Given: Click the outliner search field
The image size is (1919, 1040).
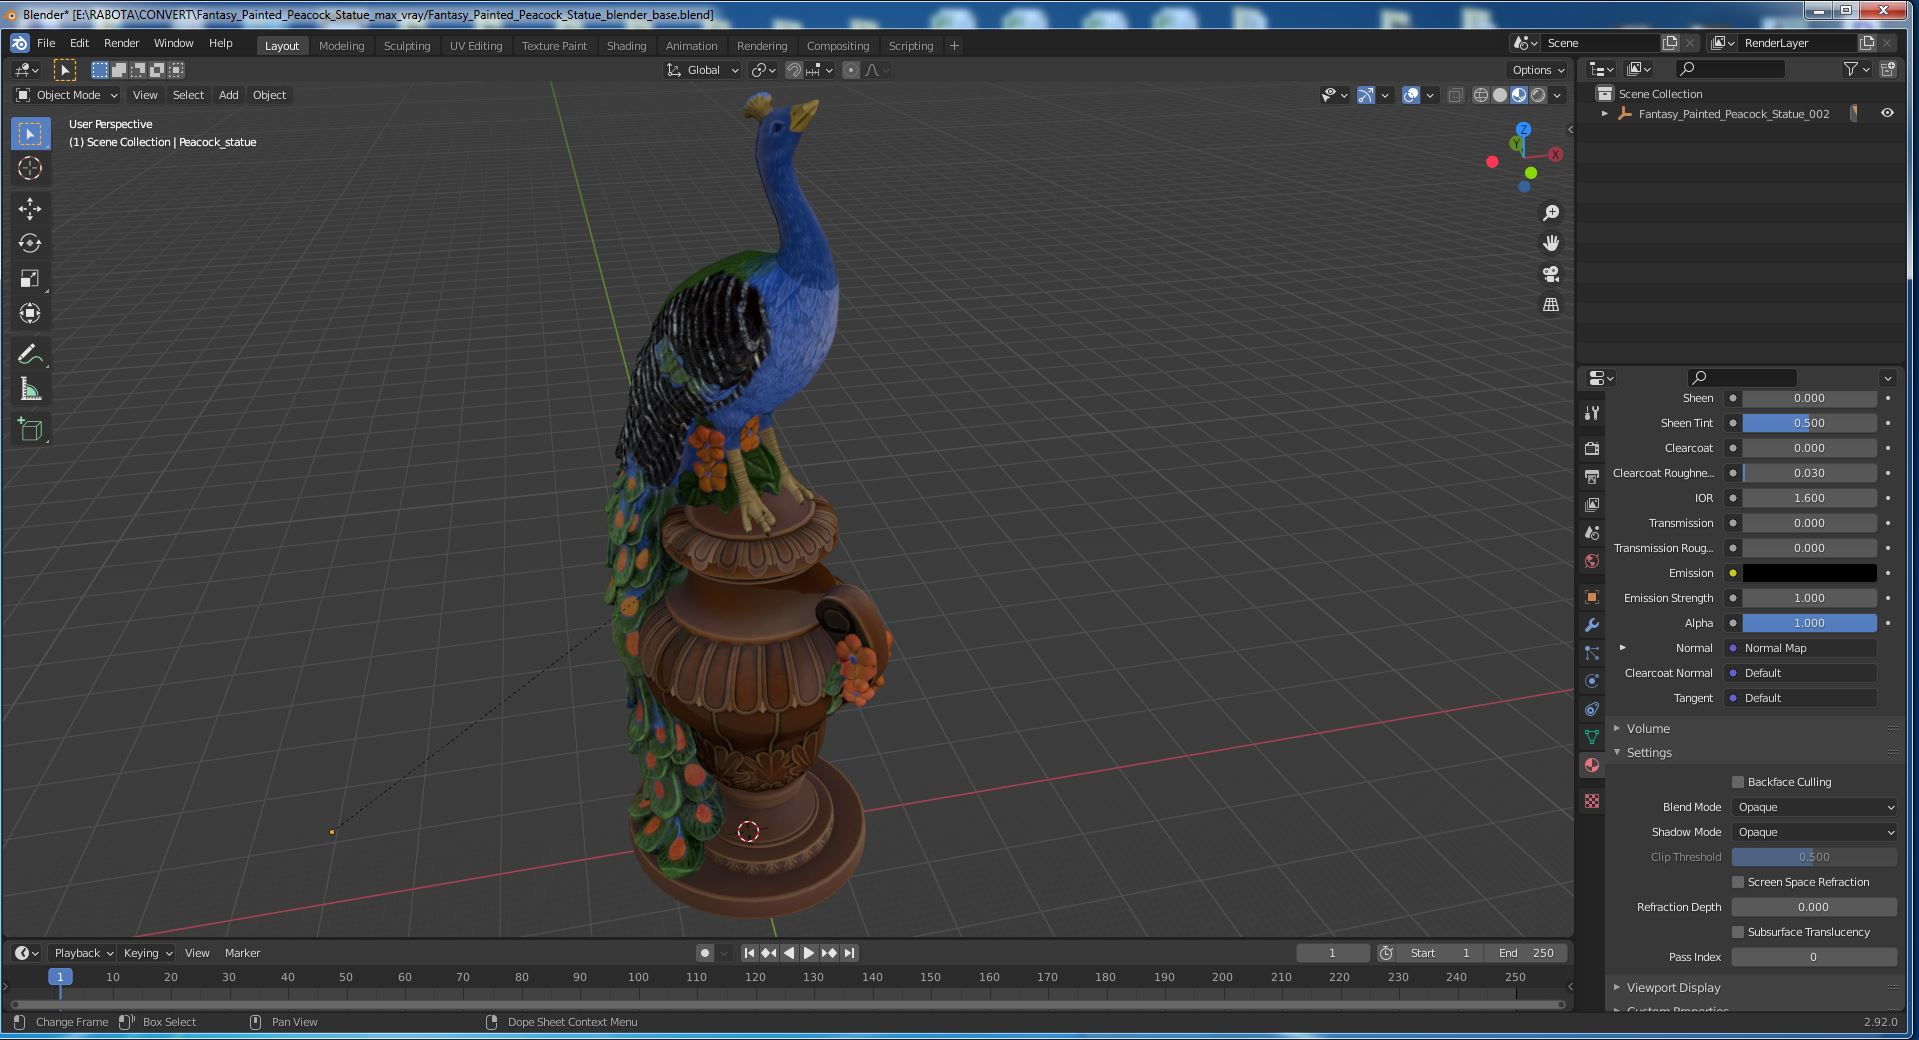Looking at the screenshot, I should [1731, 69].
